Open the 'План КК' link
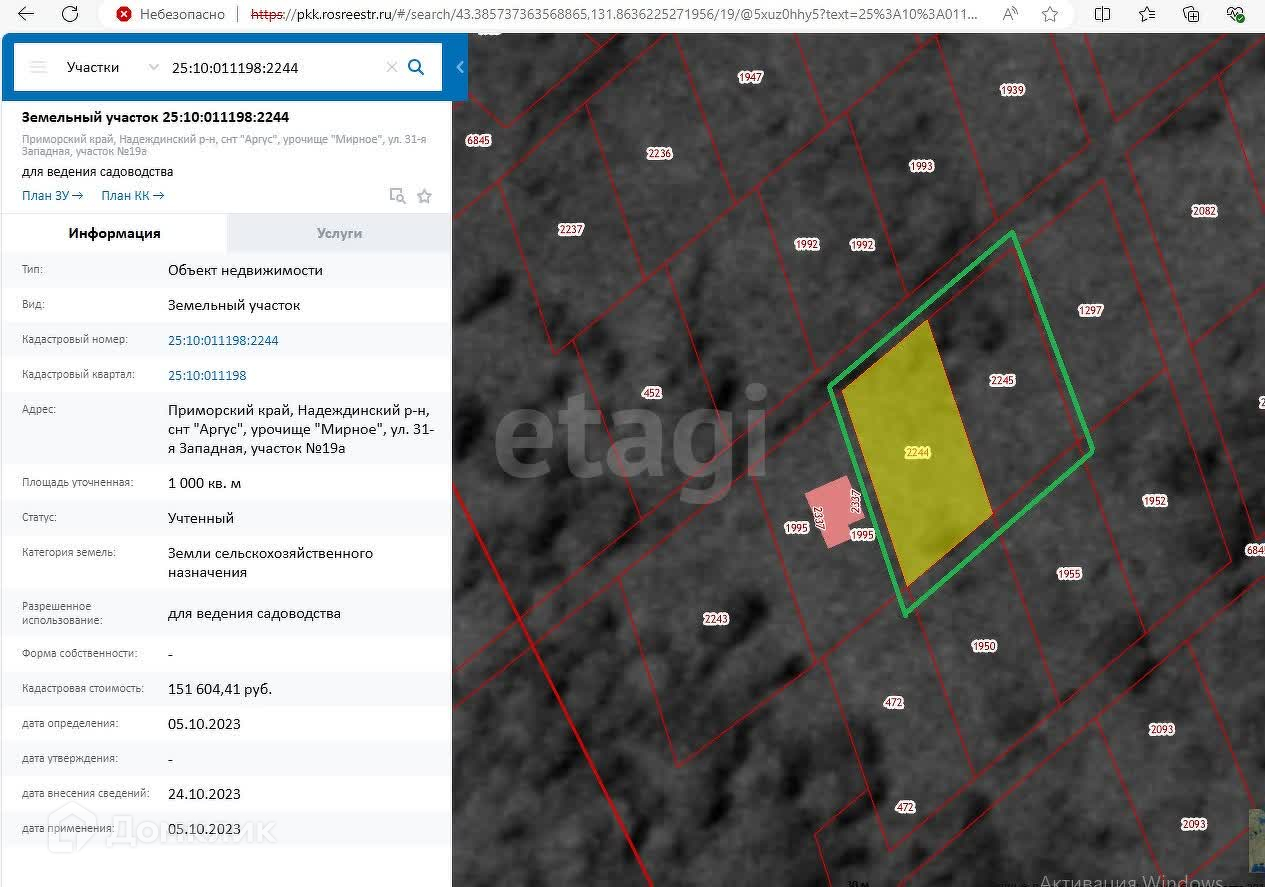 tap(133, 196)
